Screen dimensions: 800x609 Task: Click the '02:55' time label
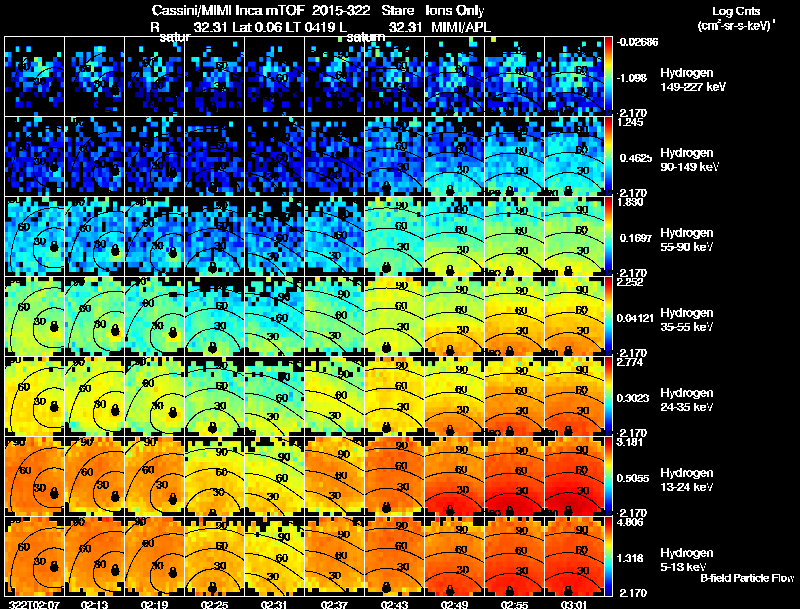click(x=515, y=604)
